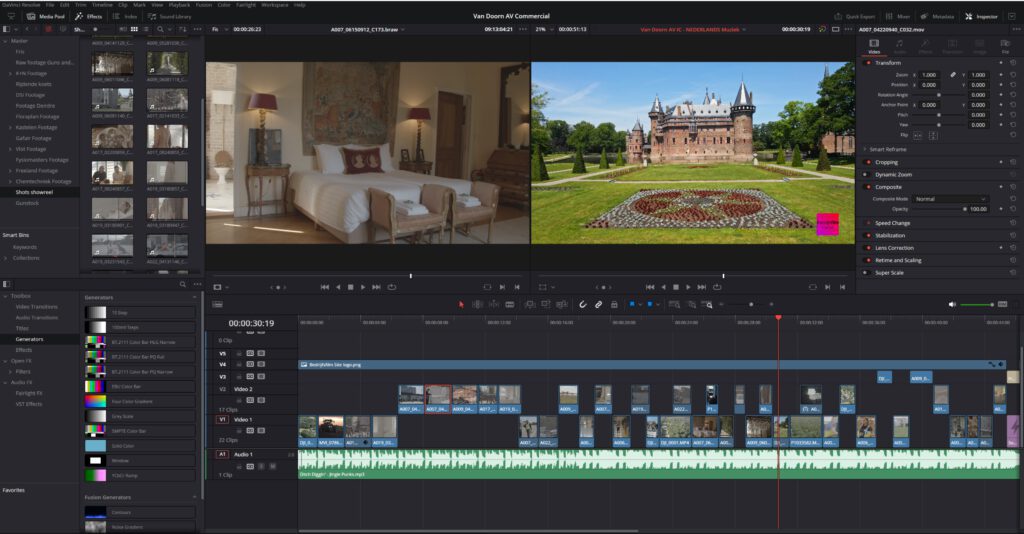Open the Fusion menu
This screenshot has height=534, width=1024.
point(204,5)
